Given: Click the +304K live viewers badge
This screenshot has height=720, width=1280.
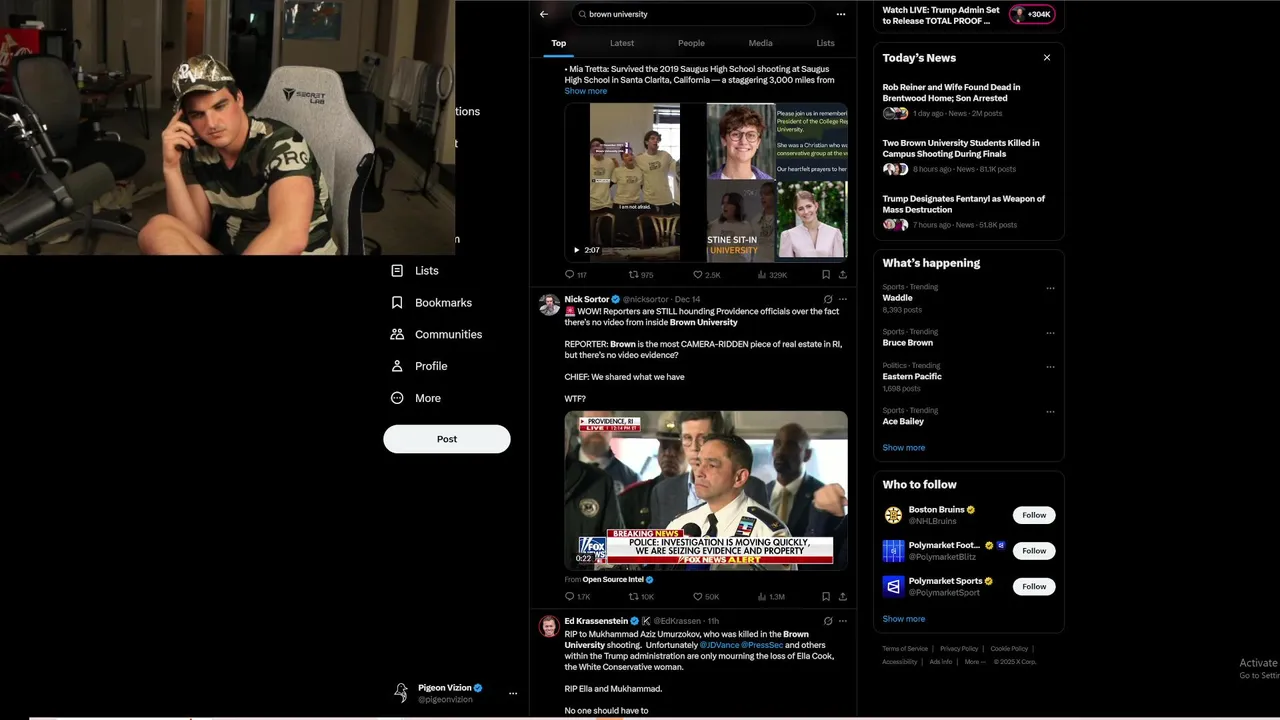Looking at the screenshot, I should (x=1032, y=14).
